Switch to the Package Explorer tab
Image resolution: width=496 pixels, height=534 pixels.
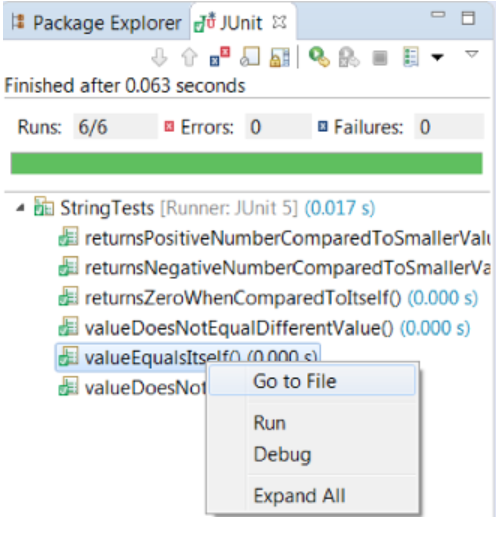96,23
